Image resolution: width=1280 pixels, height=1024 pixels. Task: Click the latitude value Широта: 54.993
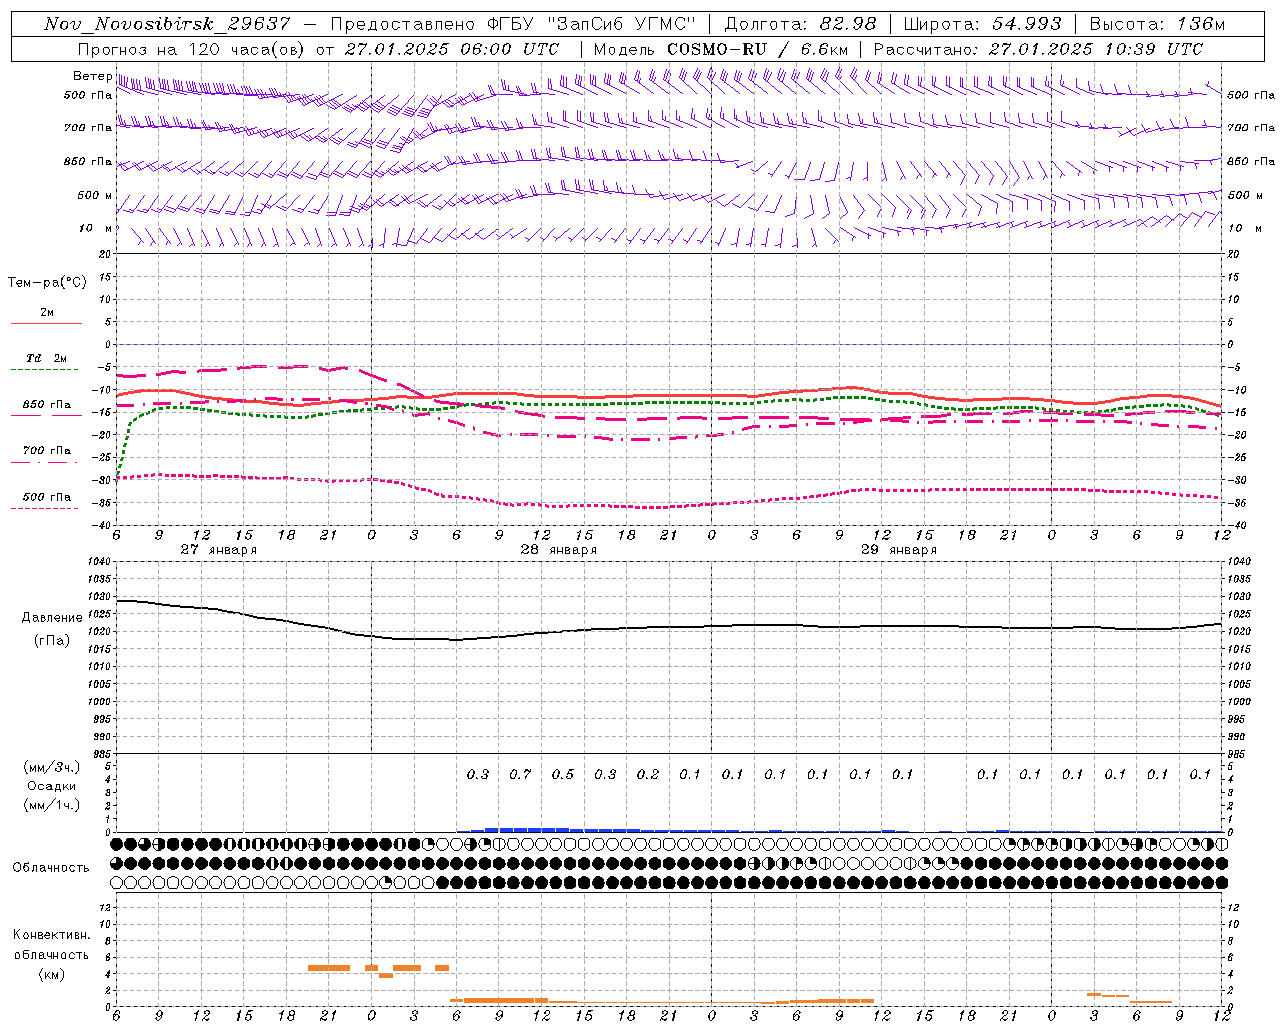pos(982,24)
